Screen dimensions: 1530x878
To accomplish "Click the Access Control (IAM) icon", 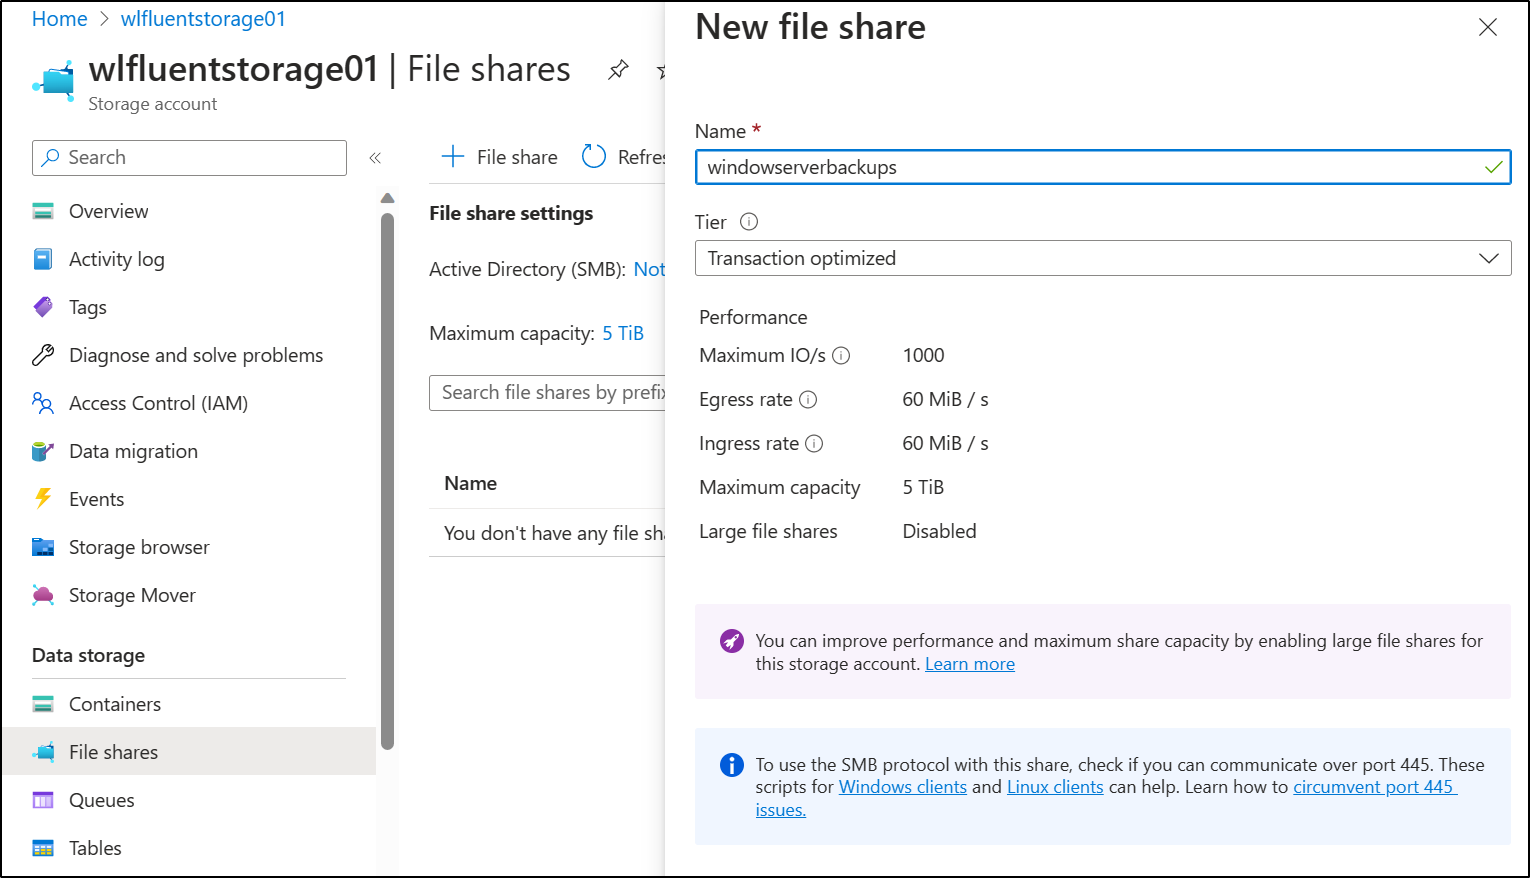I will (43, 403).
